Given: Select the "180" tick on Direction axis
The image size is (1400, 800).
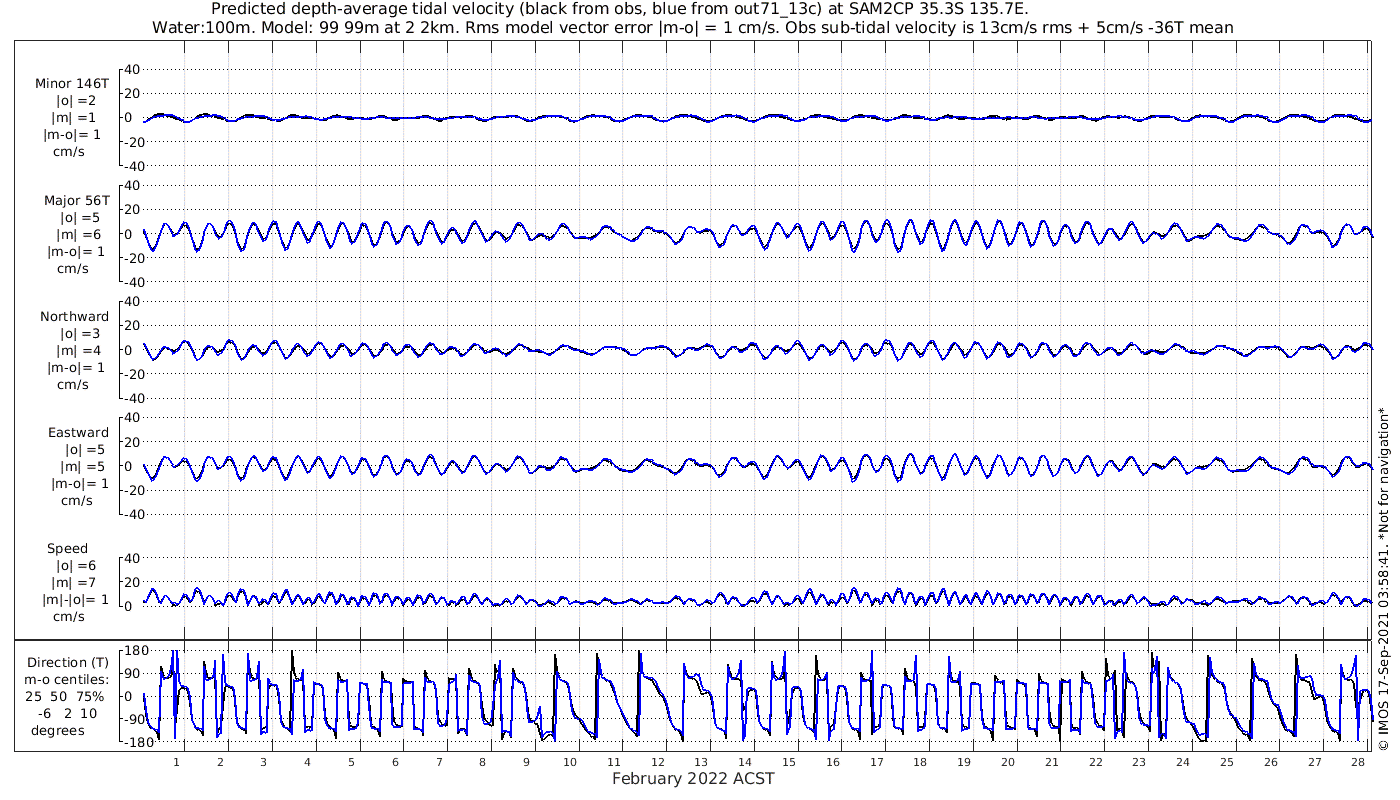Looking at the screenshot, I should coord(135,651).
